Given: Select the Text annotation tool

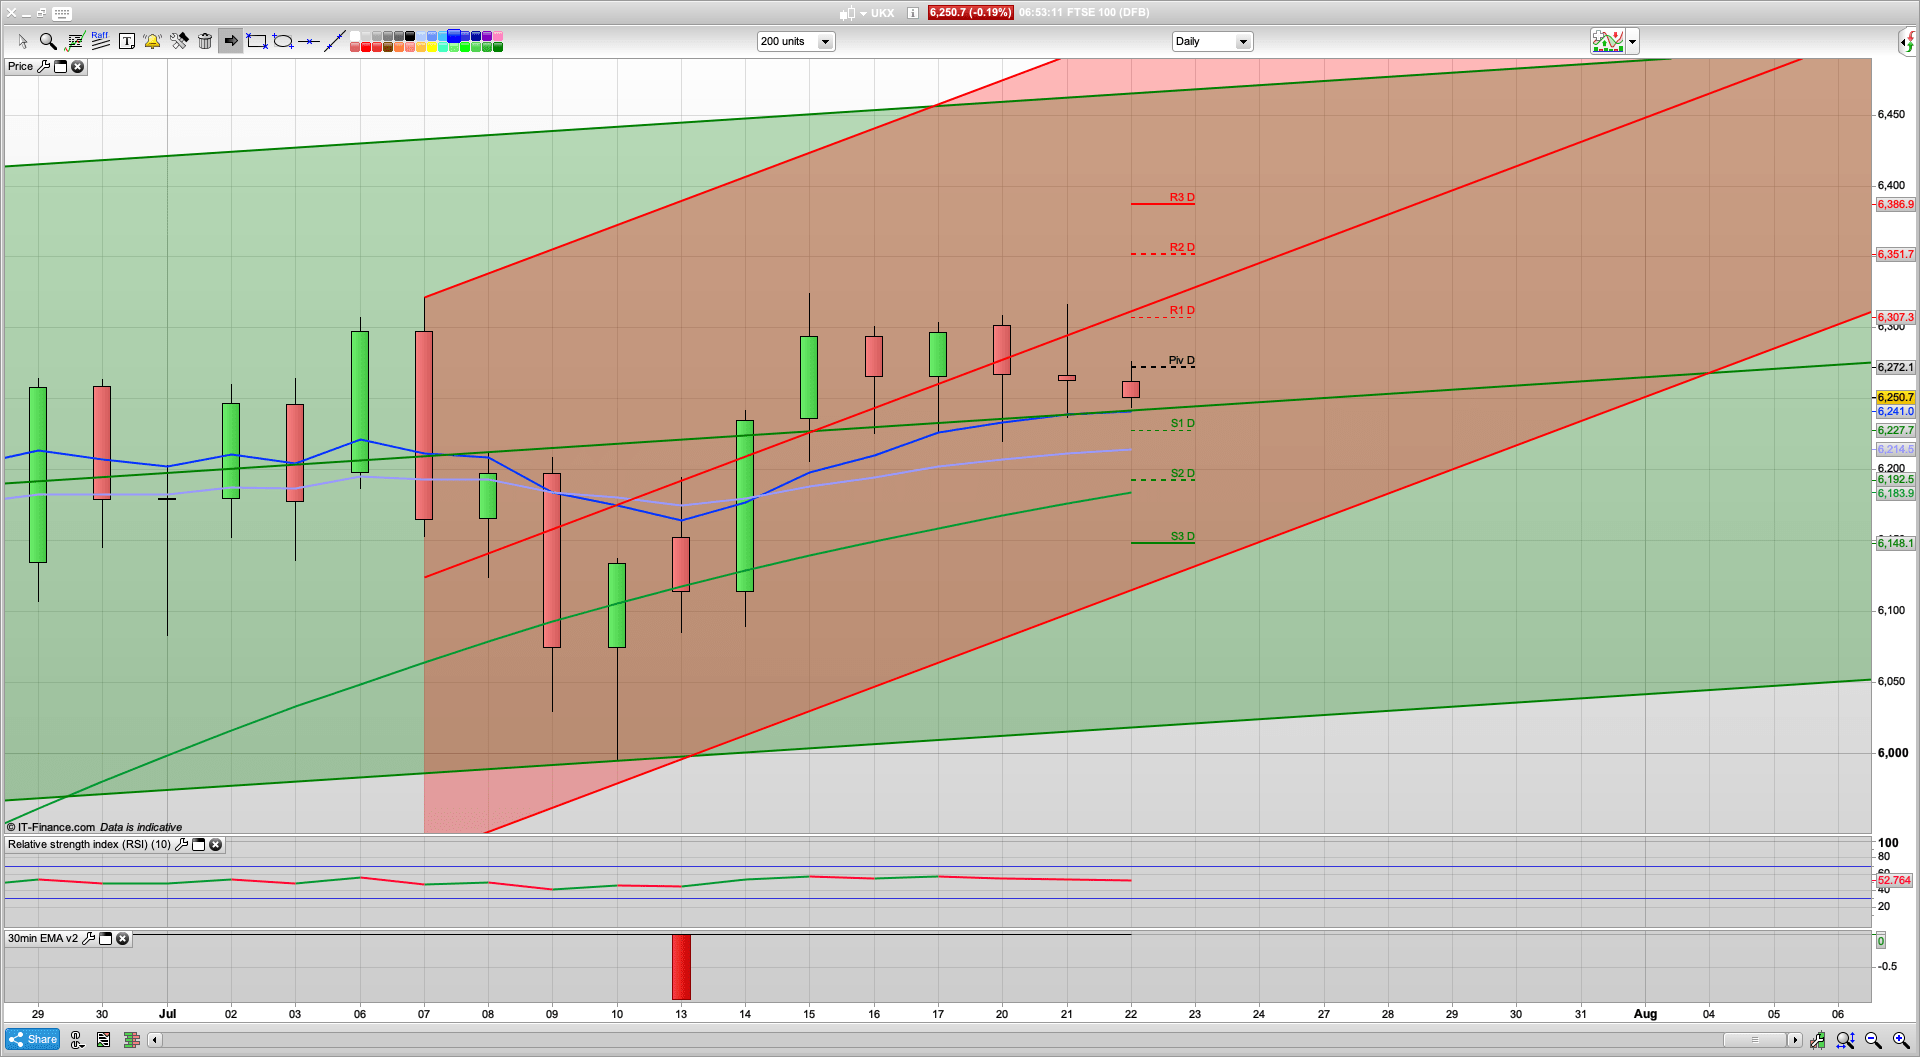Looking at the screenshot, I should click(127, 41).
